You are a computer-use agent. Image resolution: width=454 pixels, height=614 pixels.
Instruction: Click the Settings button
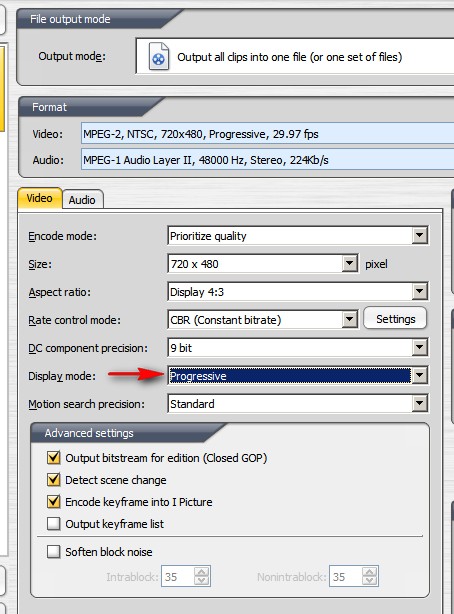pyautogui.click(x=395, y=319)
